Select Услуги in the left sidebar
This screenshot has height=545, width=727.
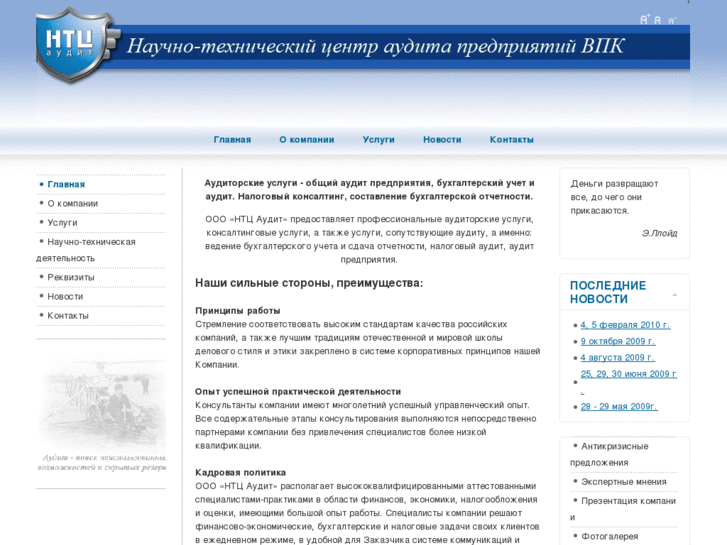click(62, 223)
